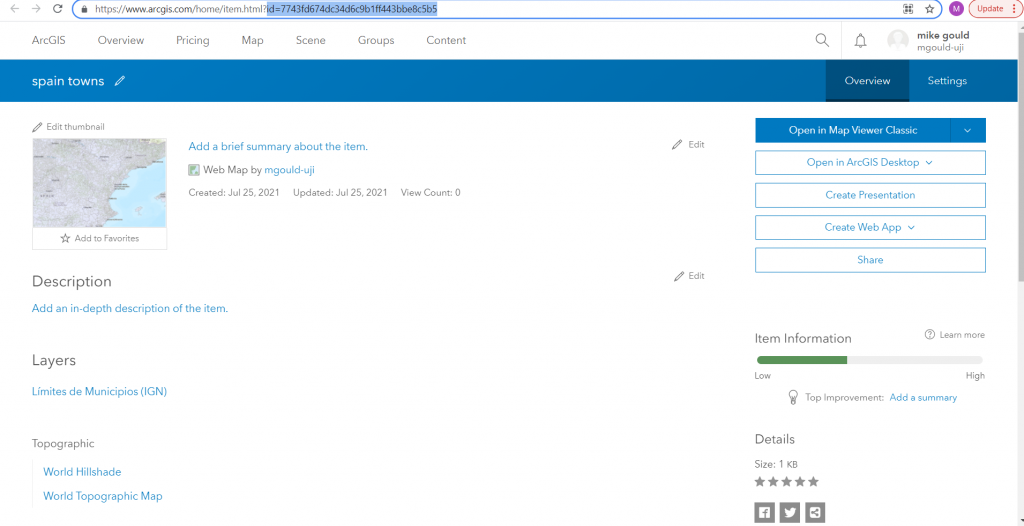Open the Scene menu item
The width and height of the screenshot is (1024, 526).
pos(311,41)
